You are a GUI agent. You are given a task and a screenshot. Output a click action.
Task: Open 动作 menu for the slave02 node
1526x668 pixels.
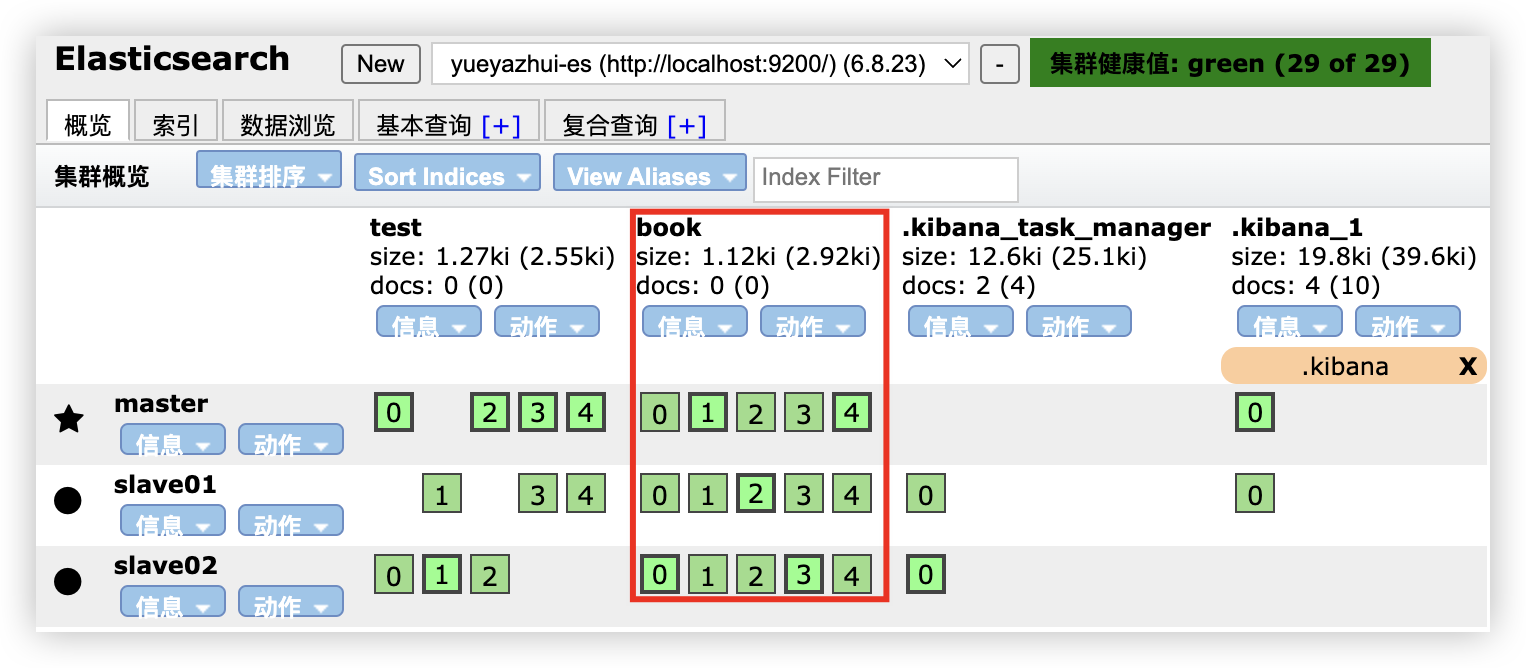291,602
